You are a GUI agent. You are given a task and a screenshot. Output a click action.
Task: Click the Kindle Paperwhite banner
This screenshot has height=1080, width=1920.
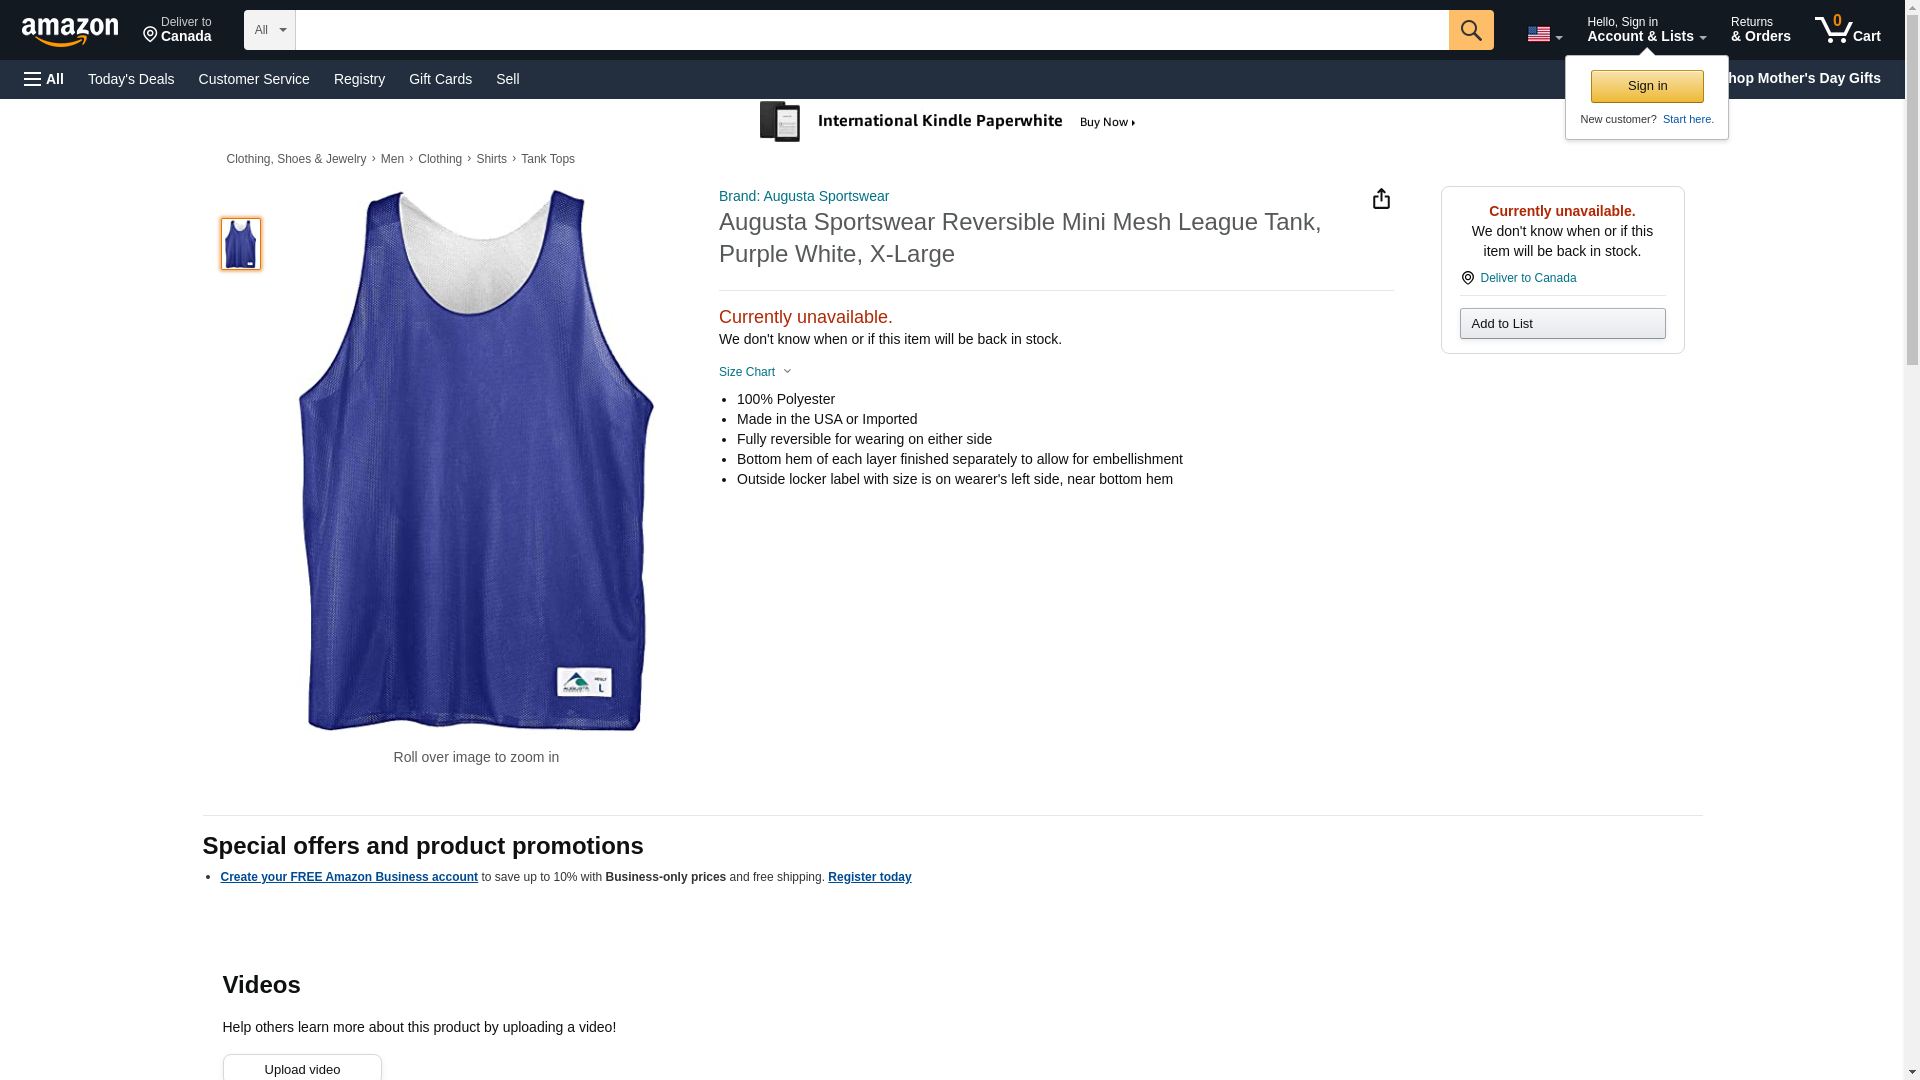pyautogui.click(x=949, y=122)
